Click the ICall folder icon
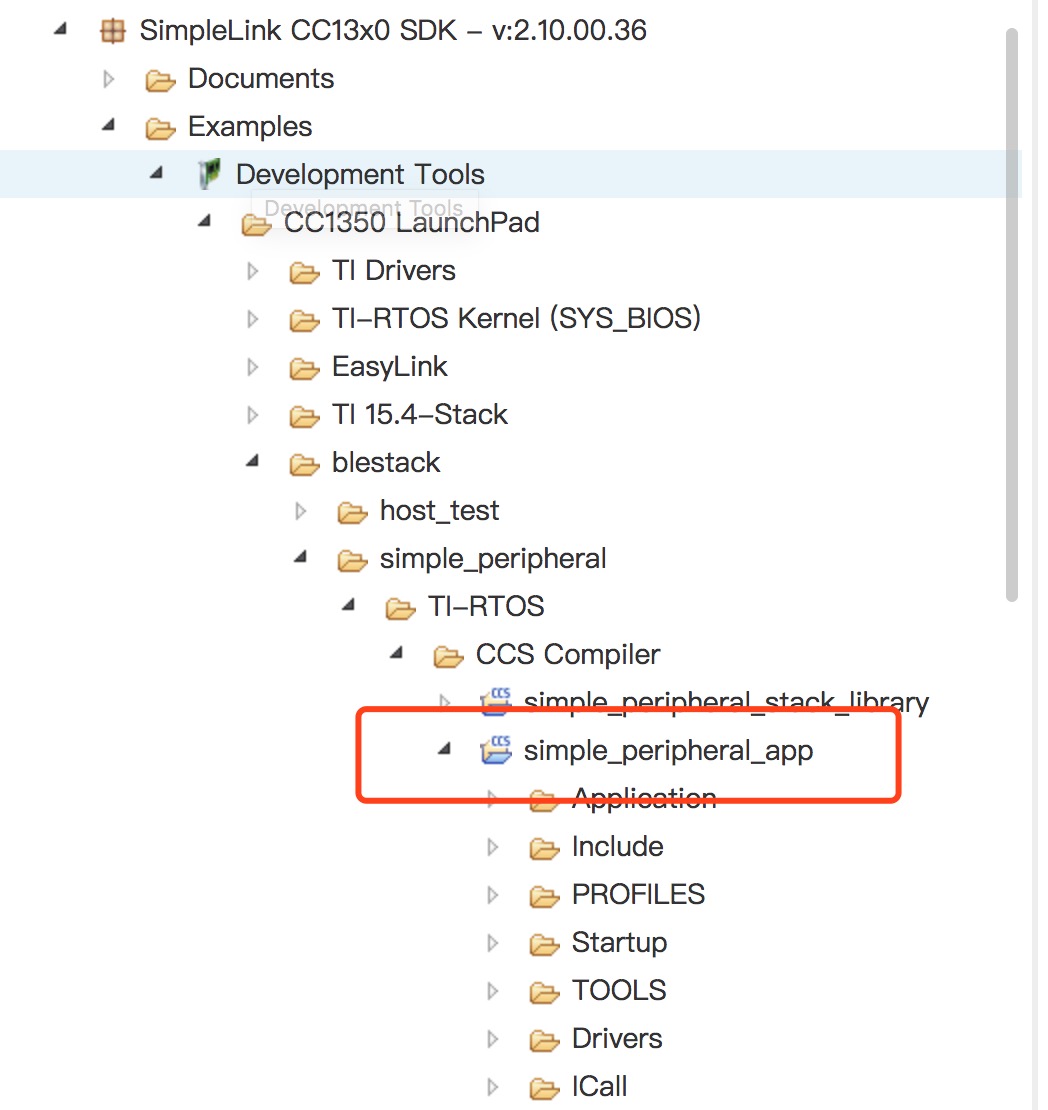 coord(545,1088)
